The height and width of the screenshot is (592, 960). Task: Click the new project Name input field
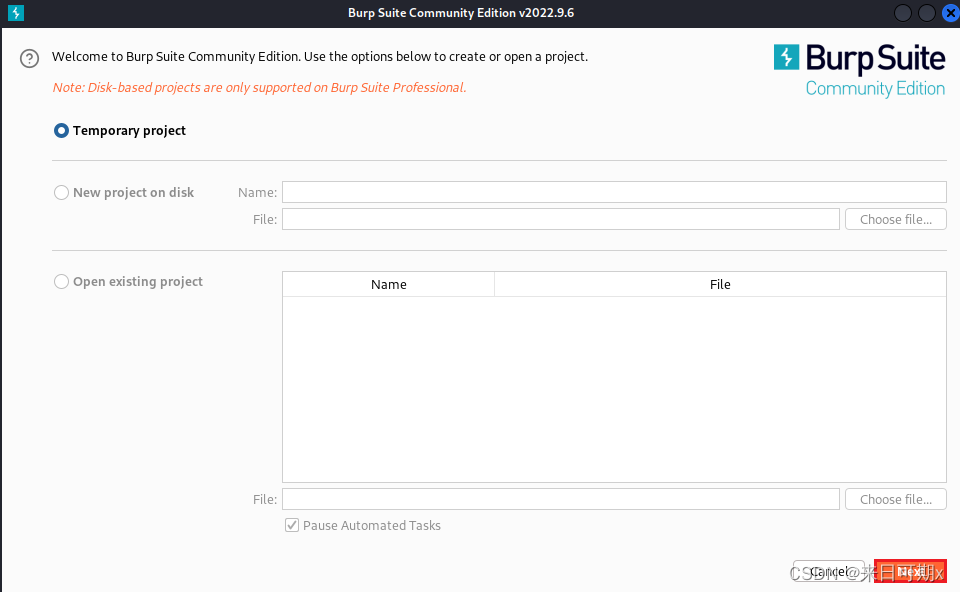click(614, 192)
